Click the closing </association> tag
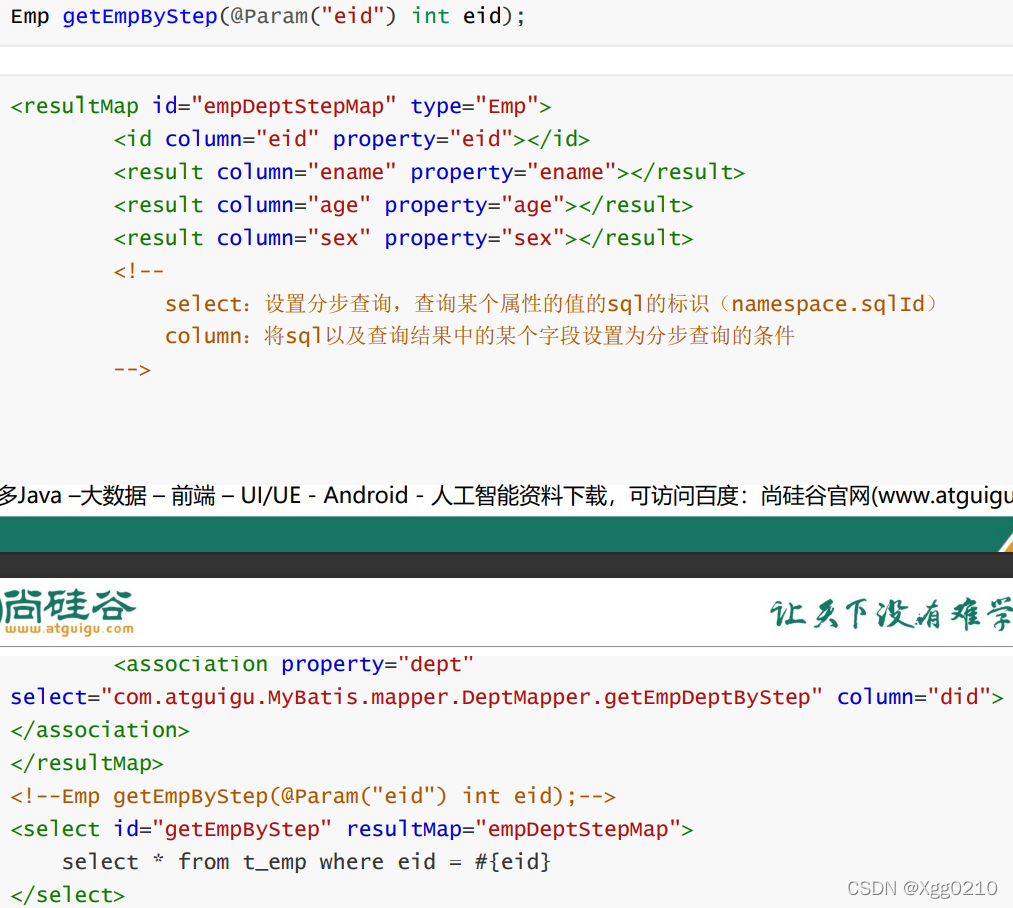 100,730
